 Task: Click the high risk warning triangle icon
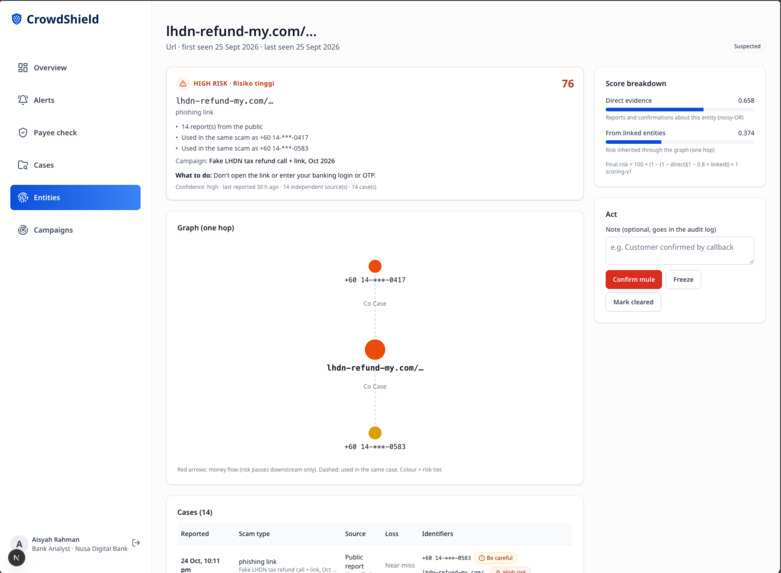pos(183,83)
